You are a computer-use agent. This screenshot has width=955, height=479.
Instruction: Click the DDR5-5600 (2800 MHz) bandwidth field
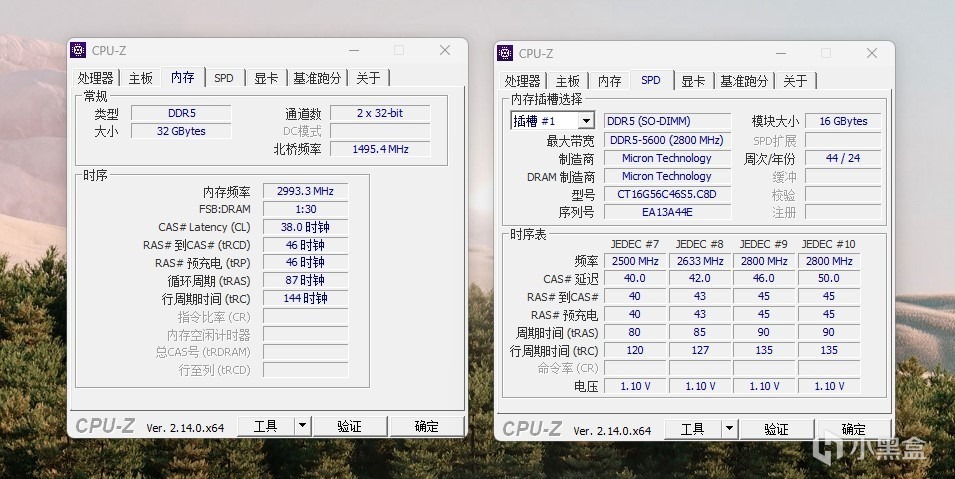668,140
